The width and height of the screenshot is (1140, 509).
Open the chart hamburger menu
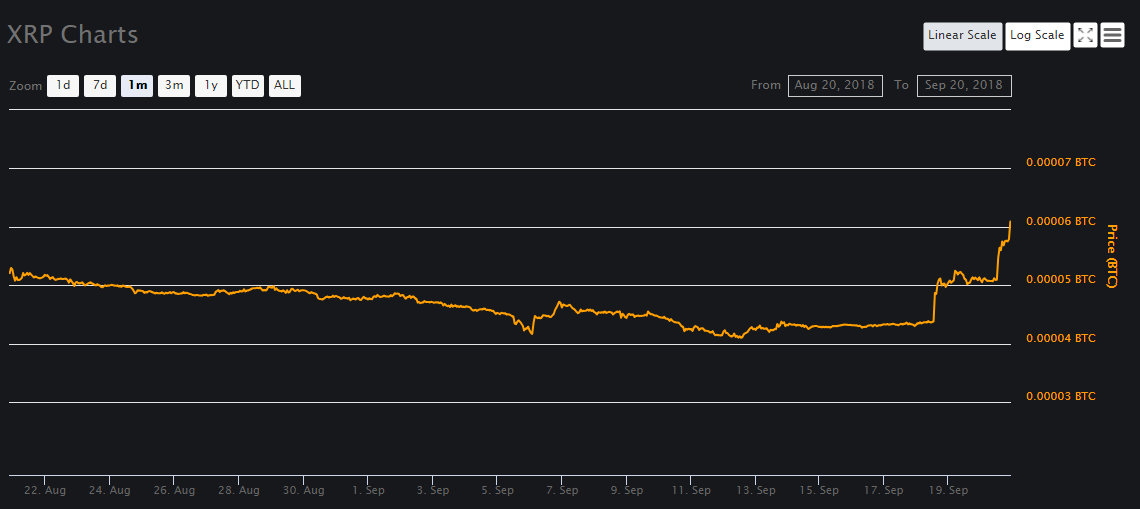point(1112,35)
